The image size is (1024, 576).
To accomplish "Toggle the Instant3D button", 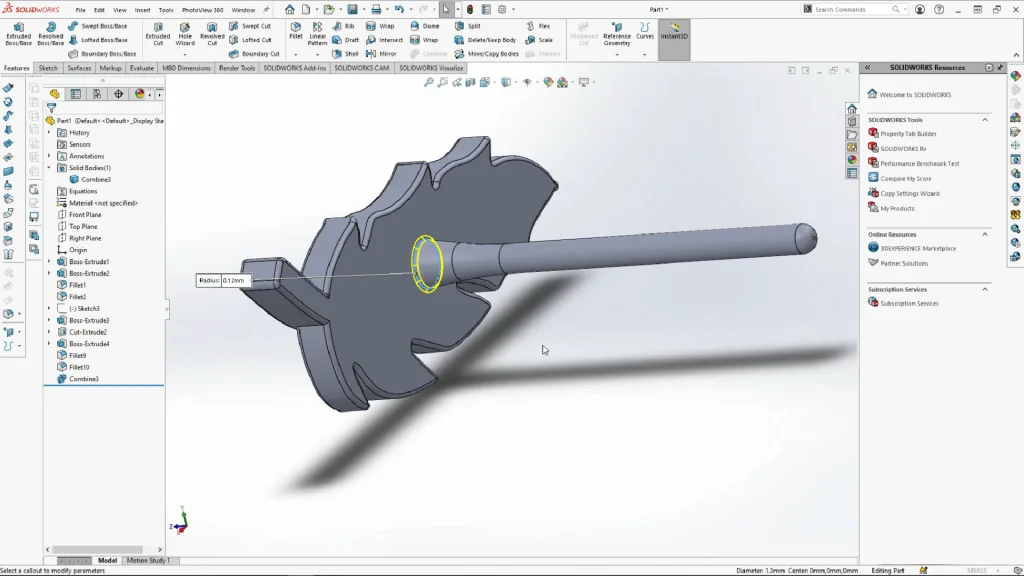I will tap(674, 34).
